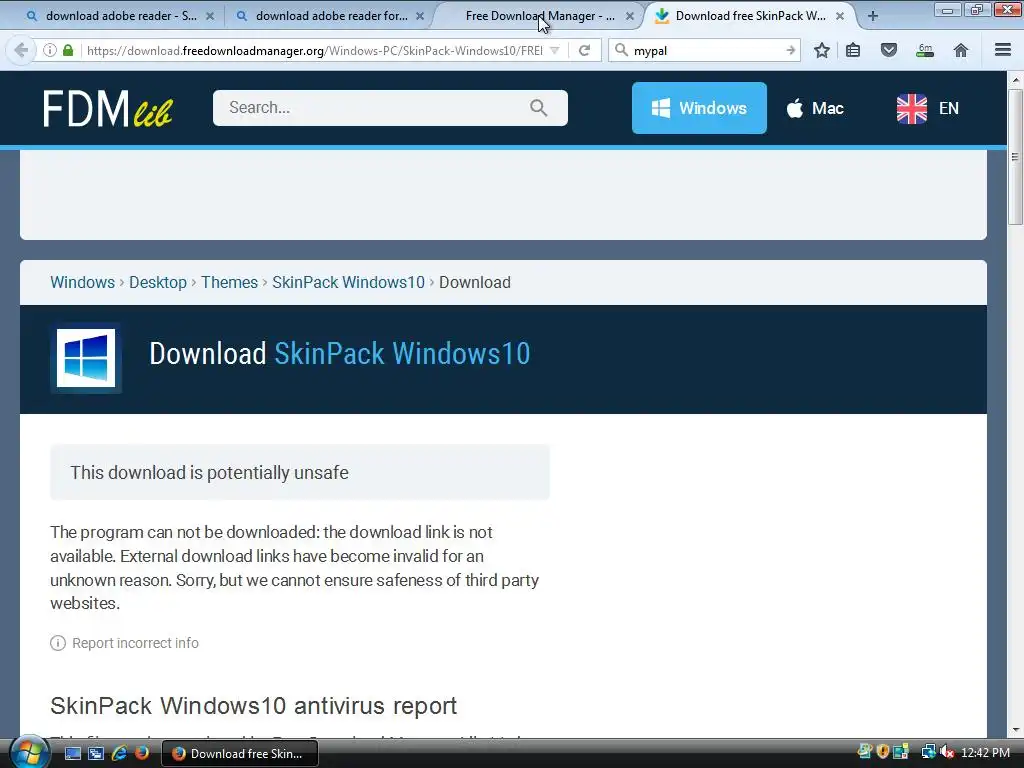Bookmark this page with the star icon

pyautogui.click(x=822, y=50)
